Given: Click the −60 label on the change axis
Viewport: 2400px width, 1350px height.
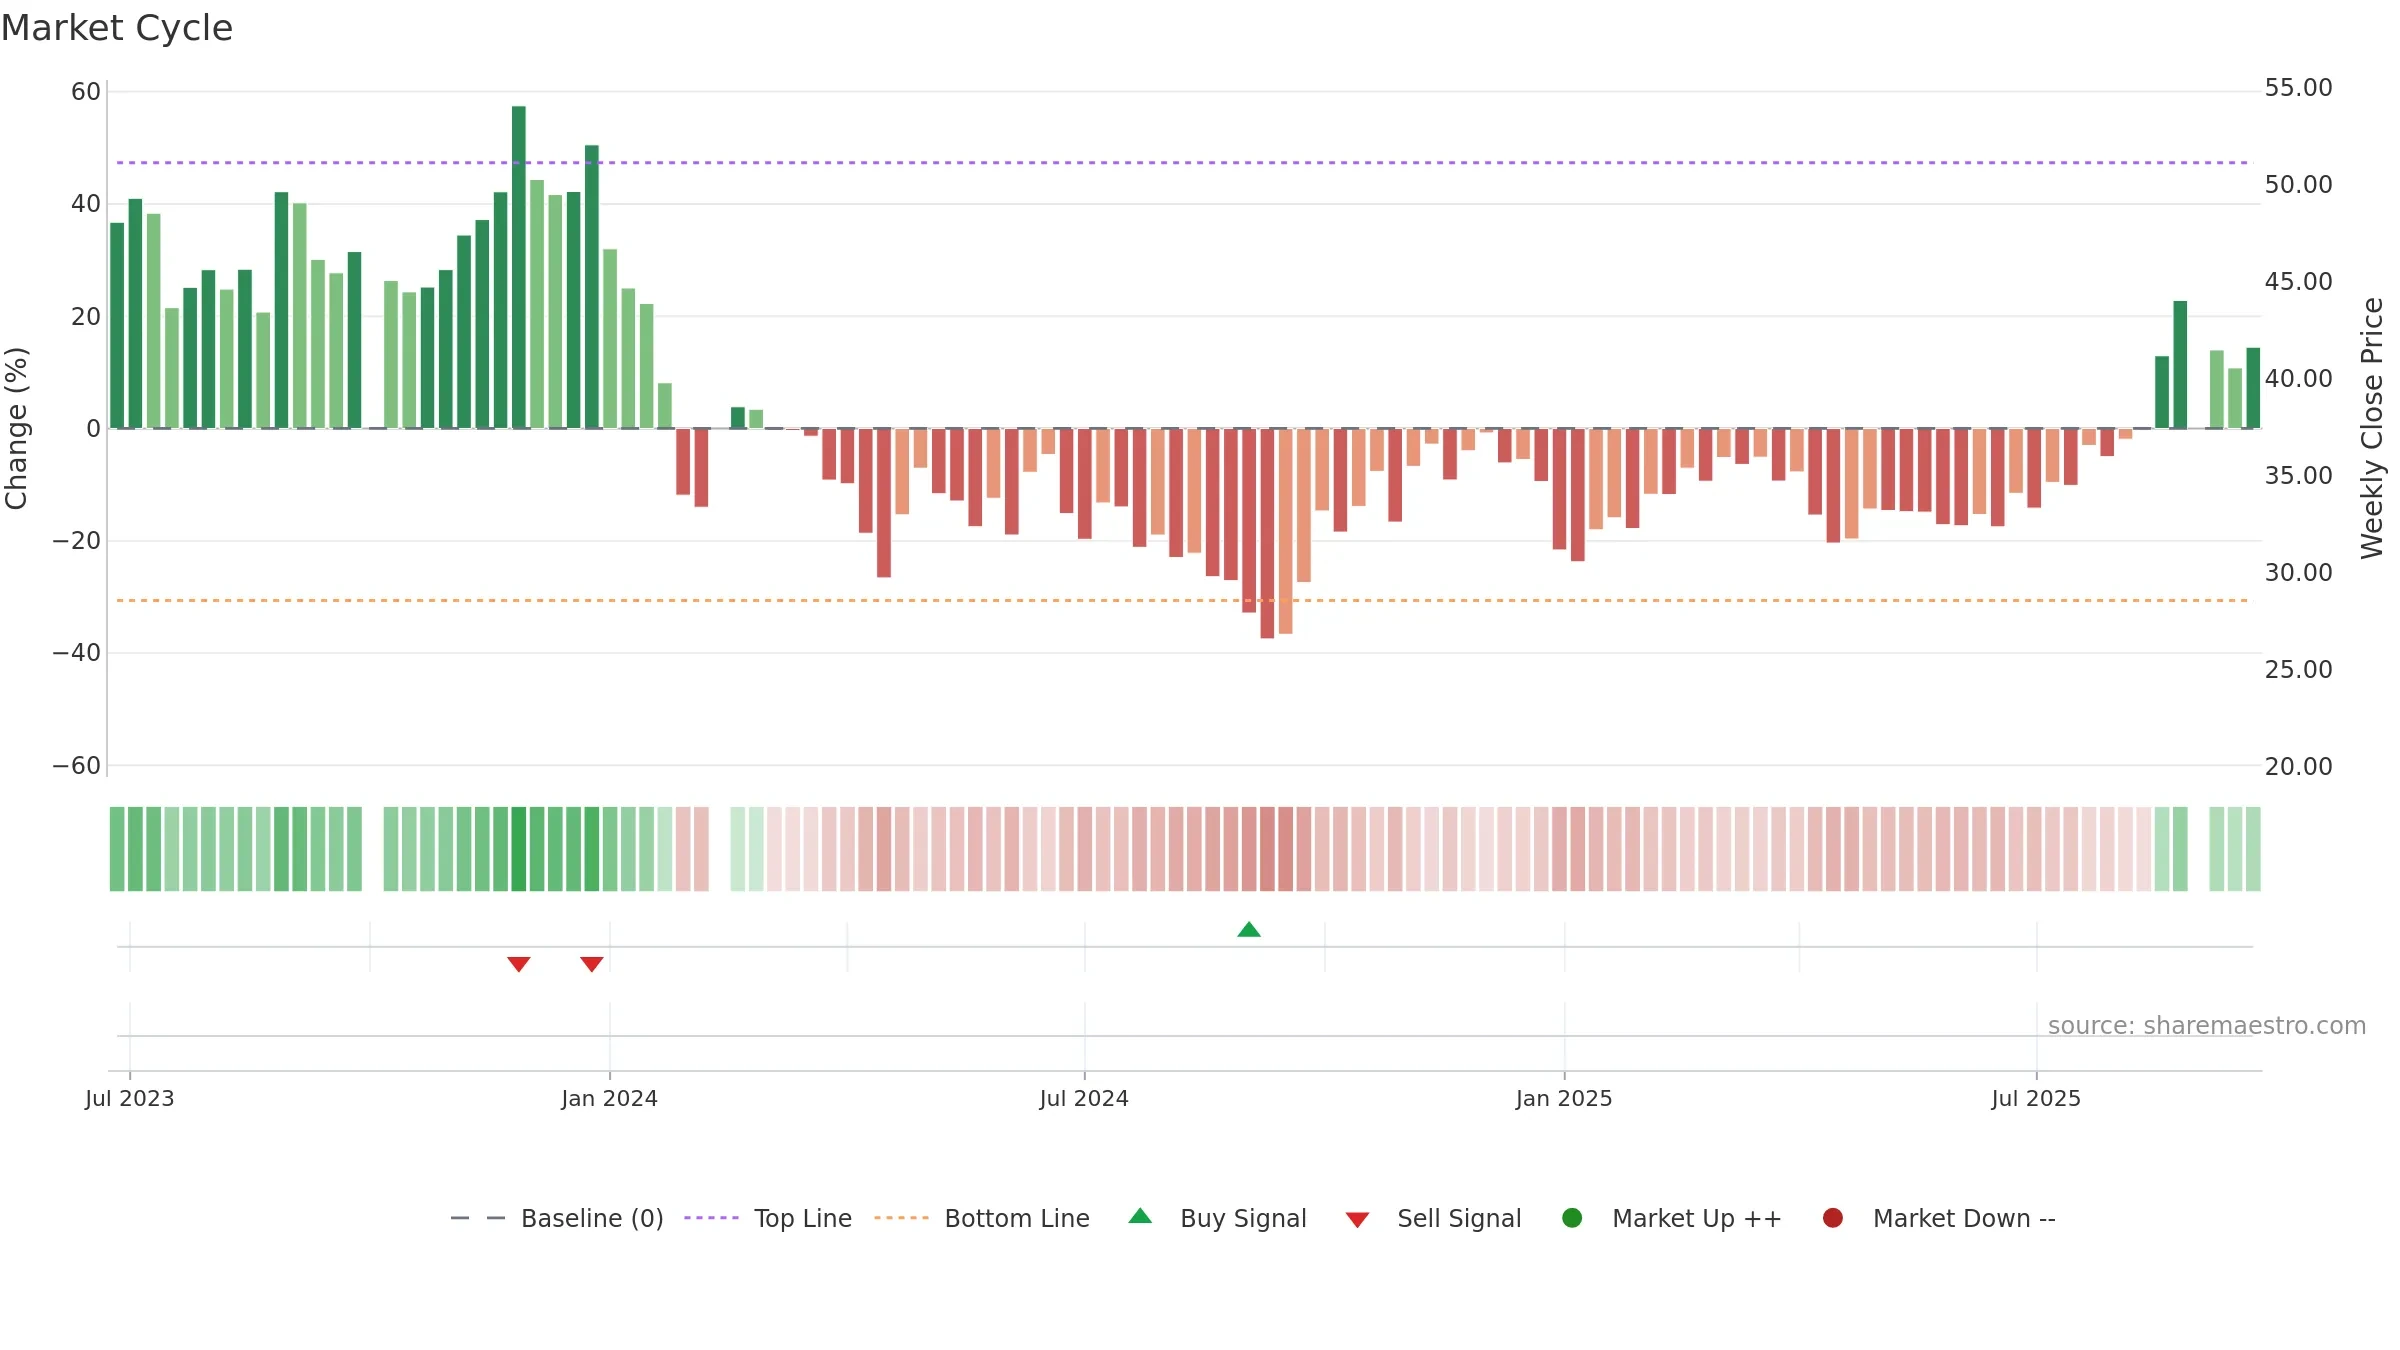Looking at the screenshot, I should tap(77, 766).
